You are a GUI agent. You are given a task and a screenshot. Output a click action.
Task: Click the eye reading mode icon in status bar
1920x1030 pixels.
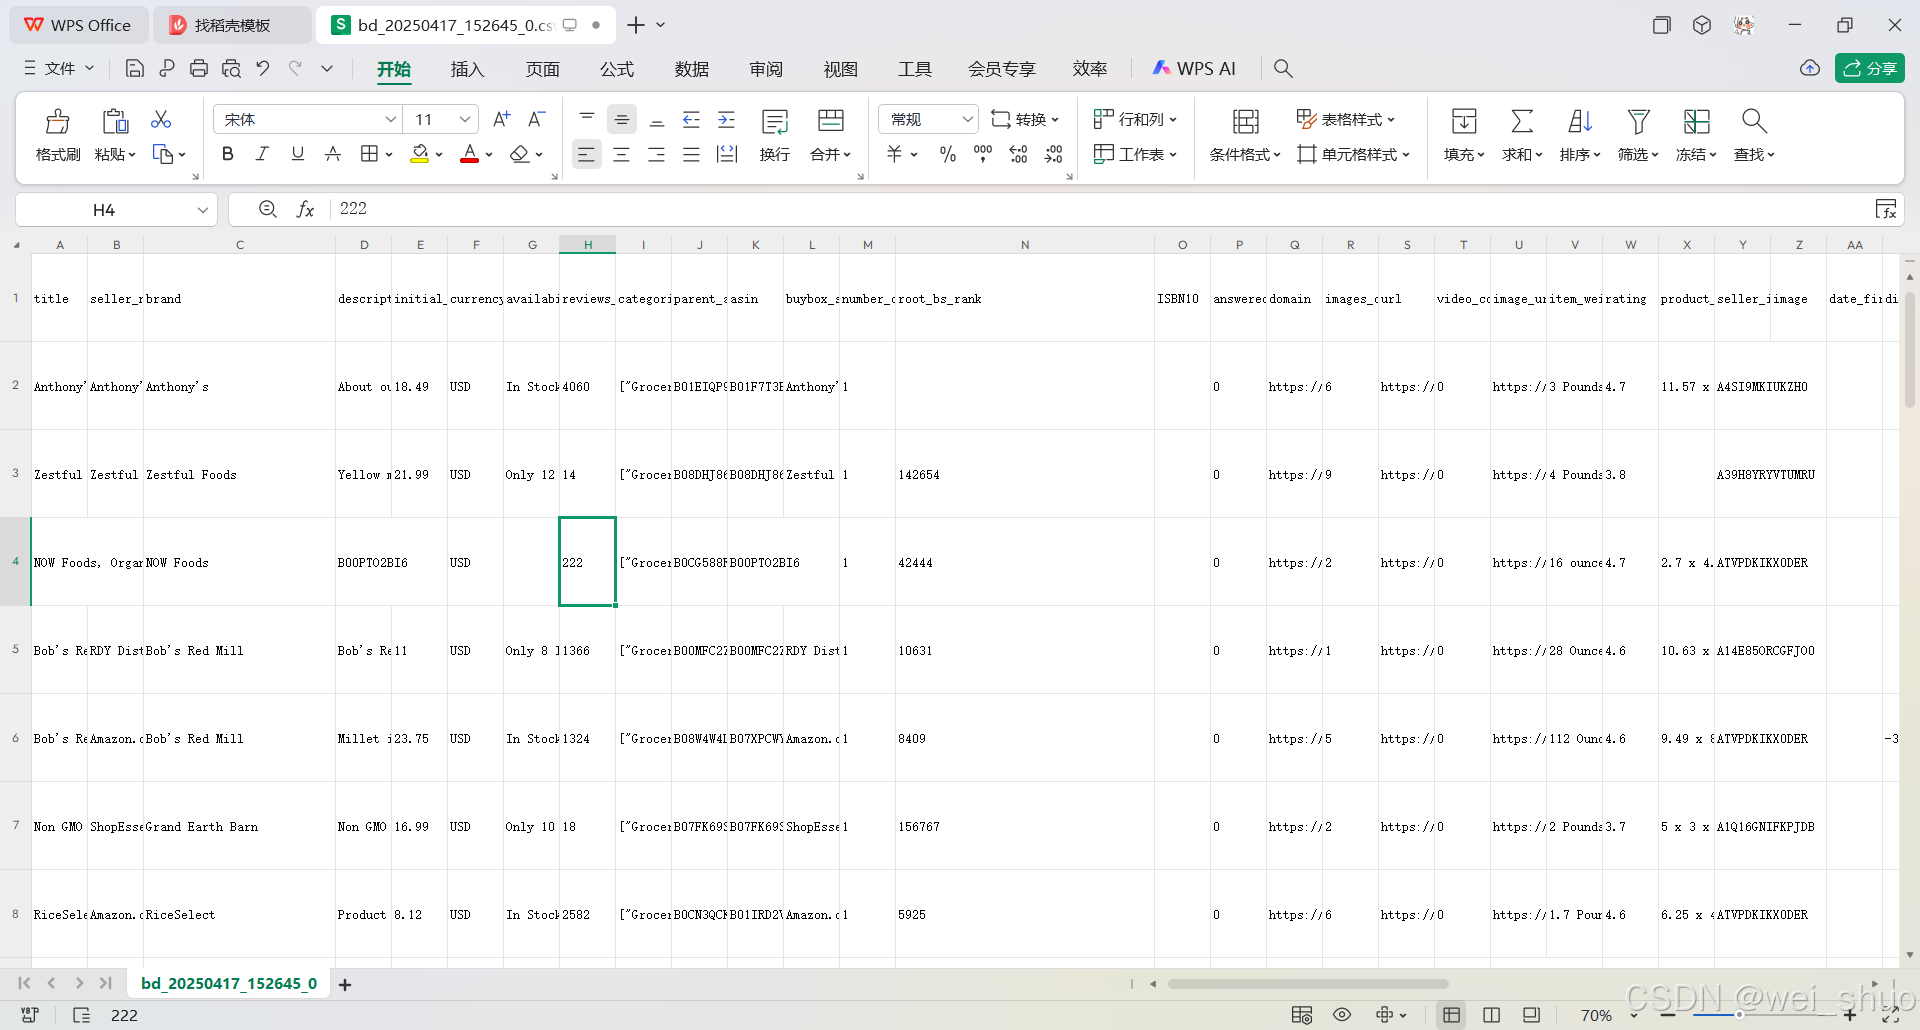coord(1342,1015)
